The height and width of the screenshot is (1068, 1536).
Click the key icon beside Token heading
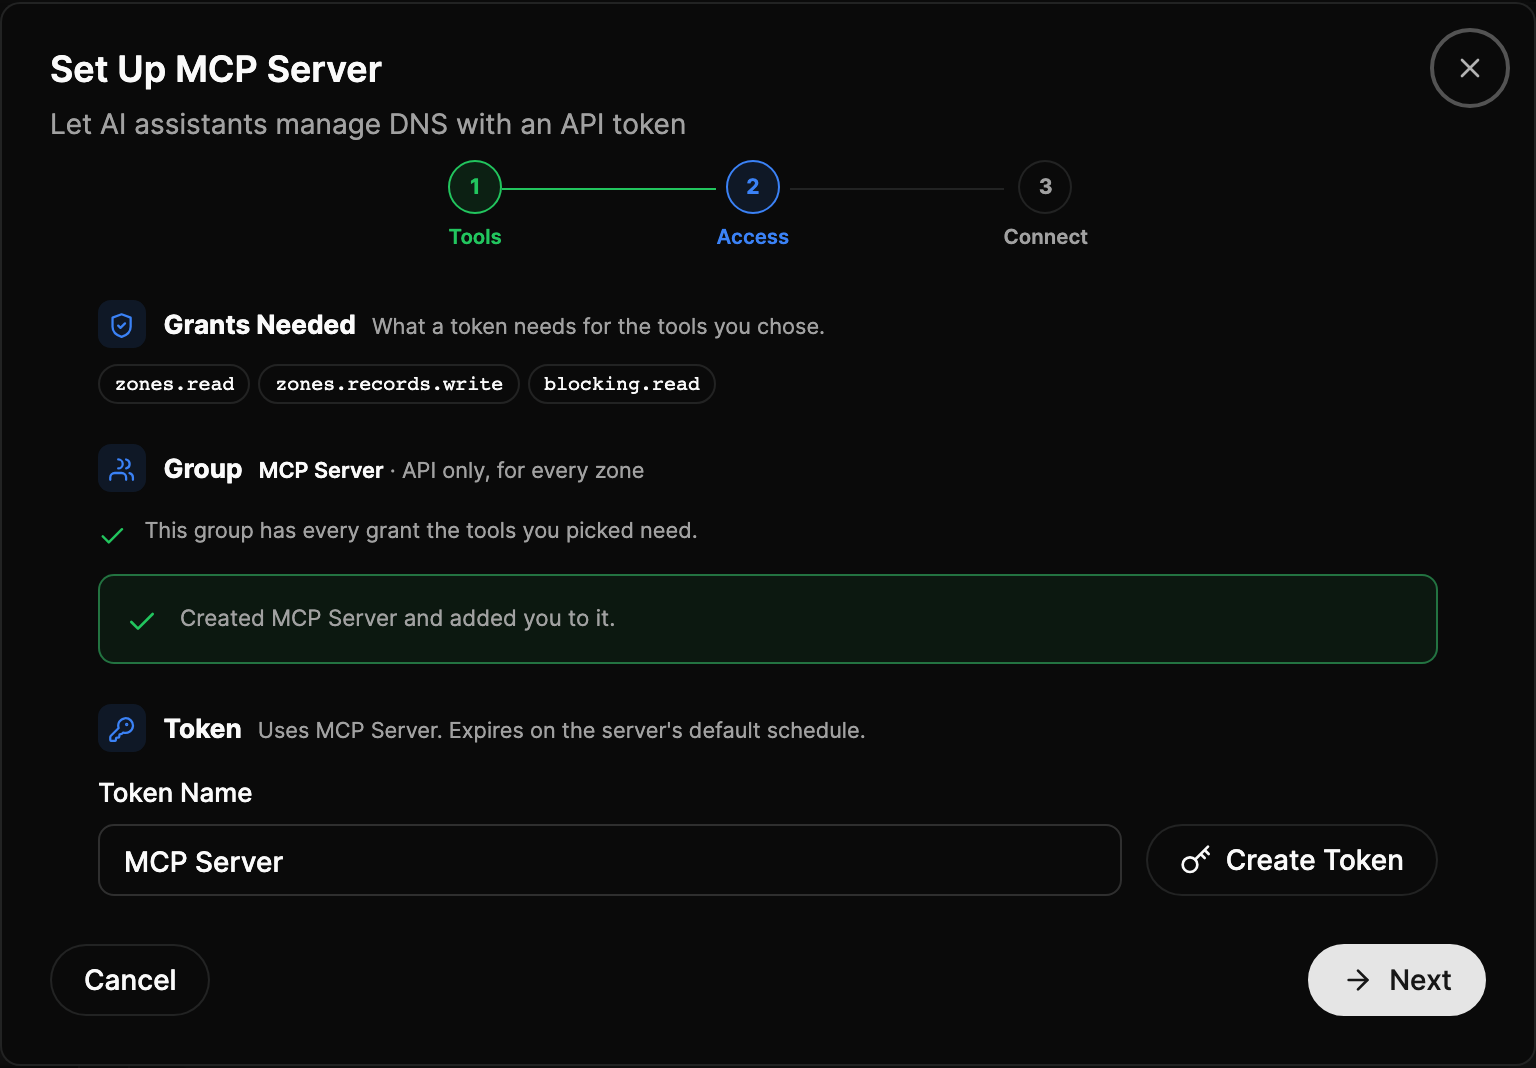122,729
